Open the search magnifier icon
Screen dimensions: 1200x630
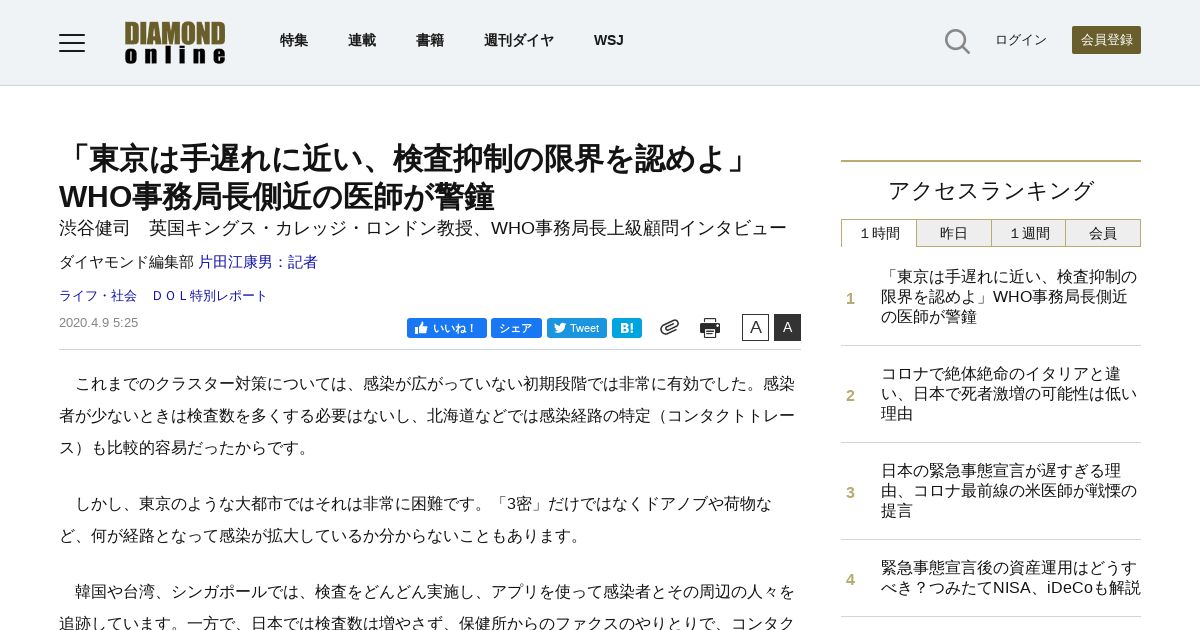[x=957, y=41]
